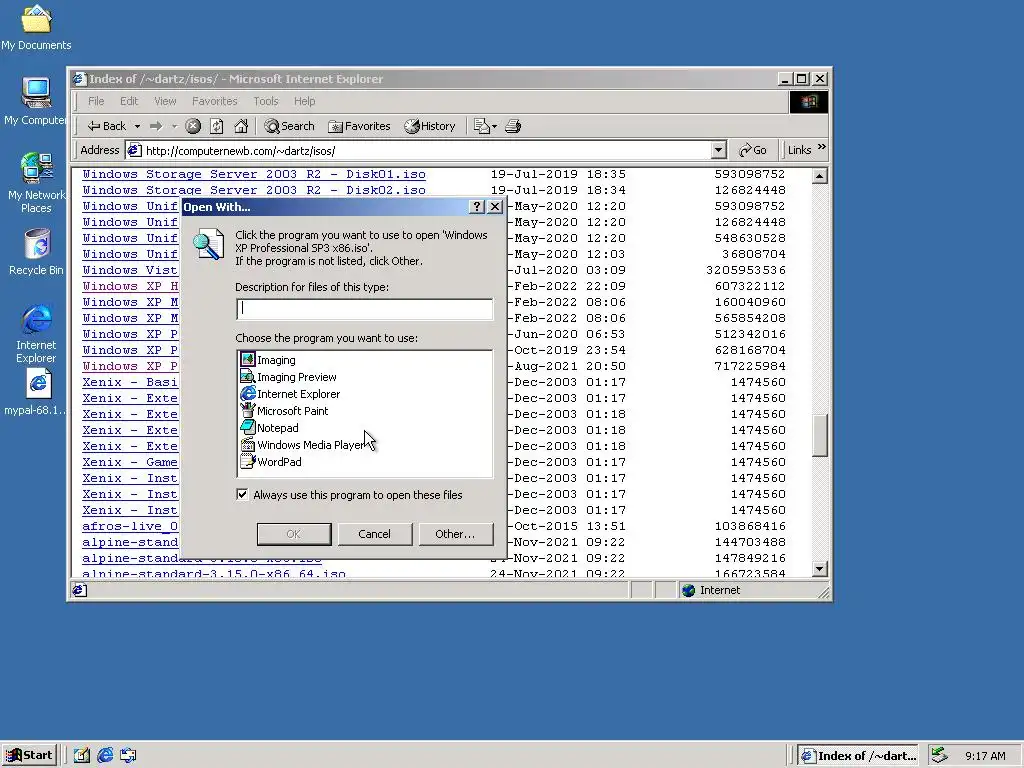1024x768 pixels.
Task: Click the Back toolbar button
Action: (107, 126)
